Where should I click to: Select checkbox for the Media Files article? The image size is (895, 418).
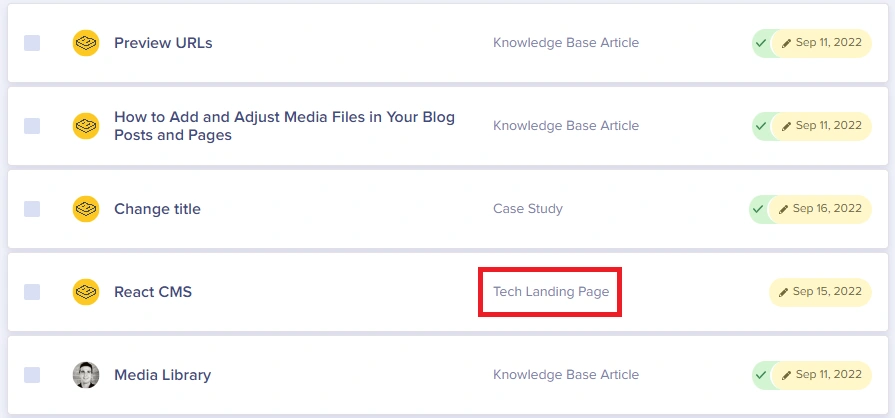point(32,126)
